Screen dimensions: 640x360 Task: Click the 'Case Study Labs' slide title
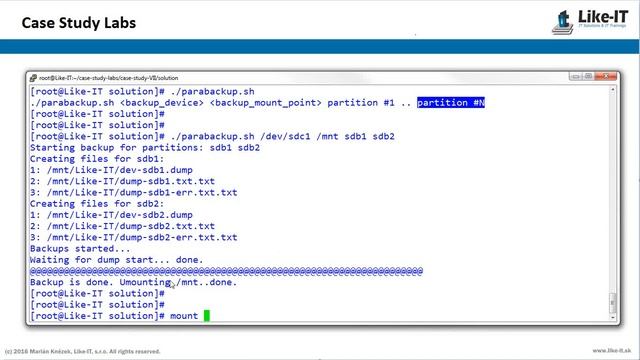pos(79,23)
